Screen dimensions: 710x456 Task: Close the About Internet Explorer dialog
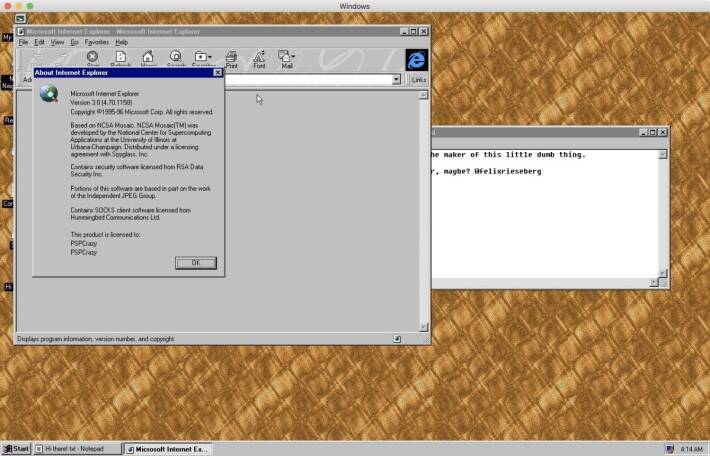click(x=218, y=72)
